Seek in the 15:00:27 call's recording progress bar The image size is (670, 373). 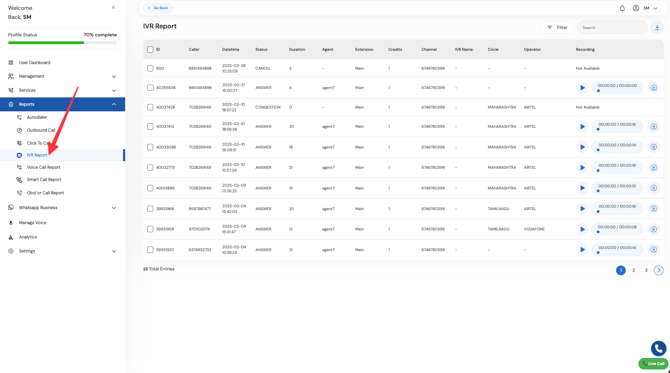tap(617, 91)
